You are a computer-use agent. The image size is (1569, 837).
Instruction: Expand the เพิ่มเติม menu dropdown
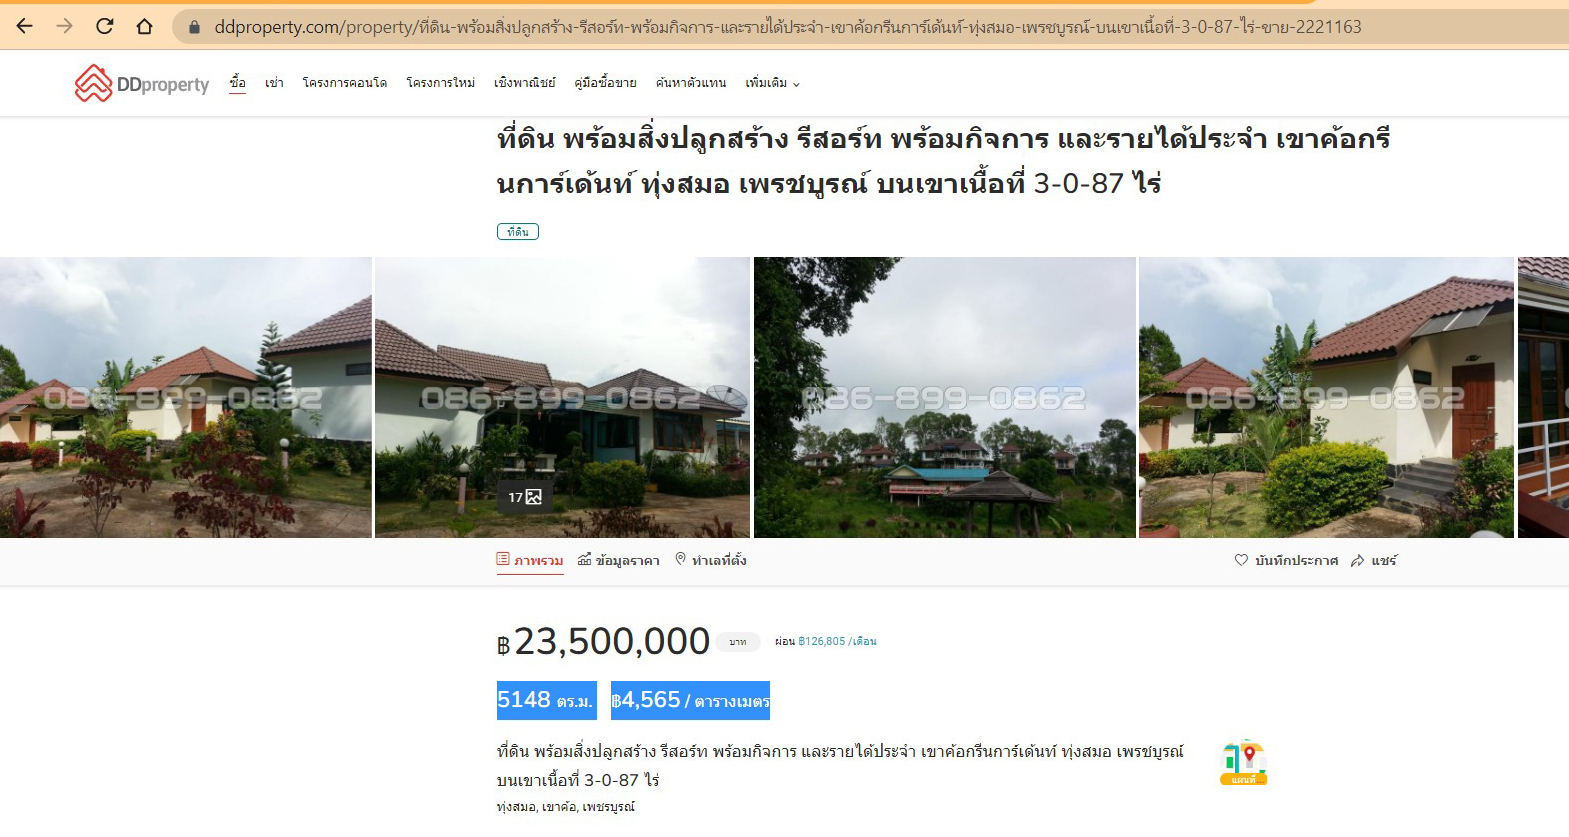pyautogui.click(x=772, y=83)
